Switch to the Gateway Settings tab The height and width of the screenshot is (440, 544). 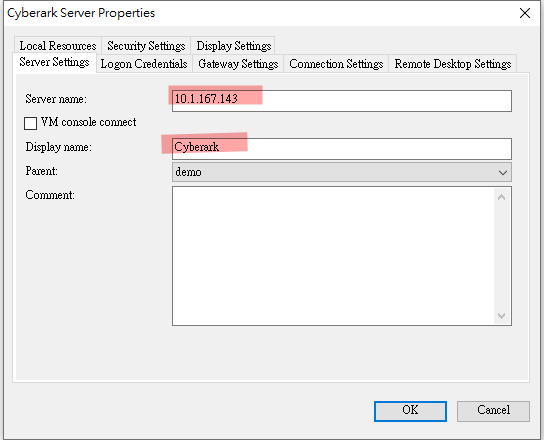tap(238, 64)
